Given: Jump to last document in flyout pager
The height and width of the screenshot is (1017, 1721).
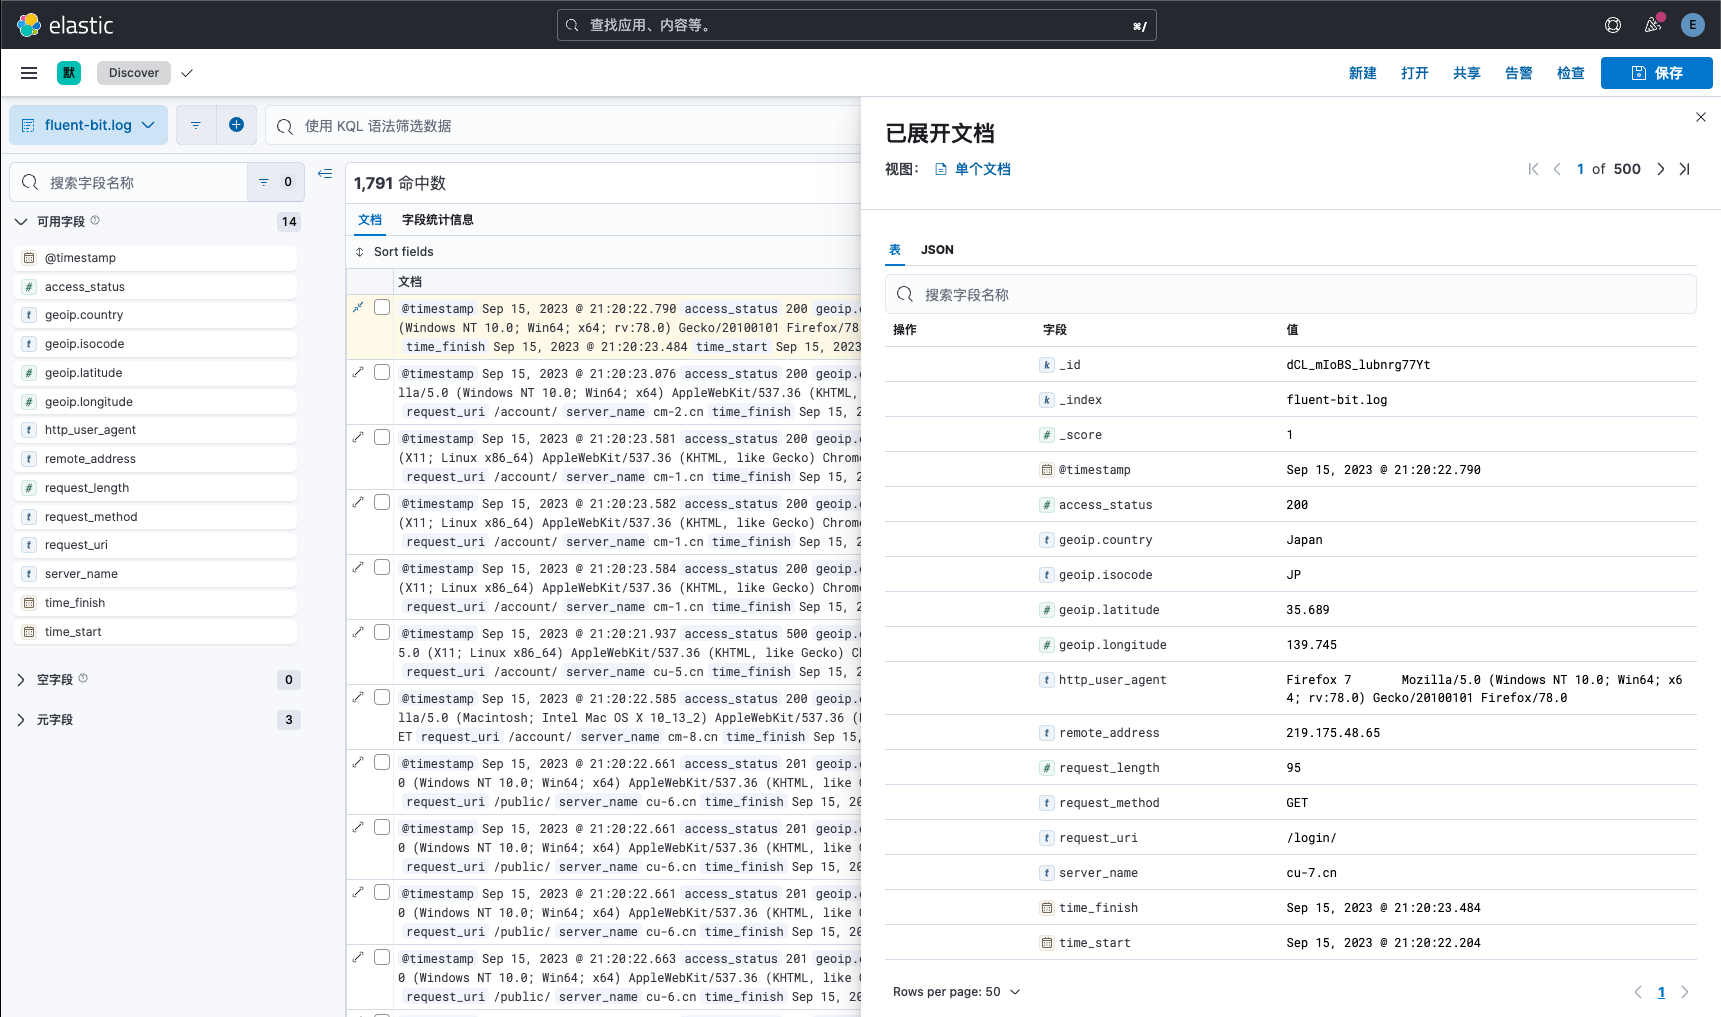Looking at the screenshot, I should 1684,169.
